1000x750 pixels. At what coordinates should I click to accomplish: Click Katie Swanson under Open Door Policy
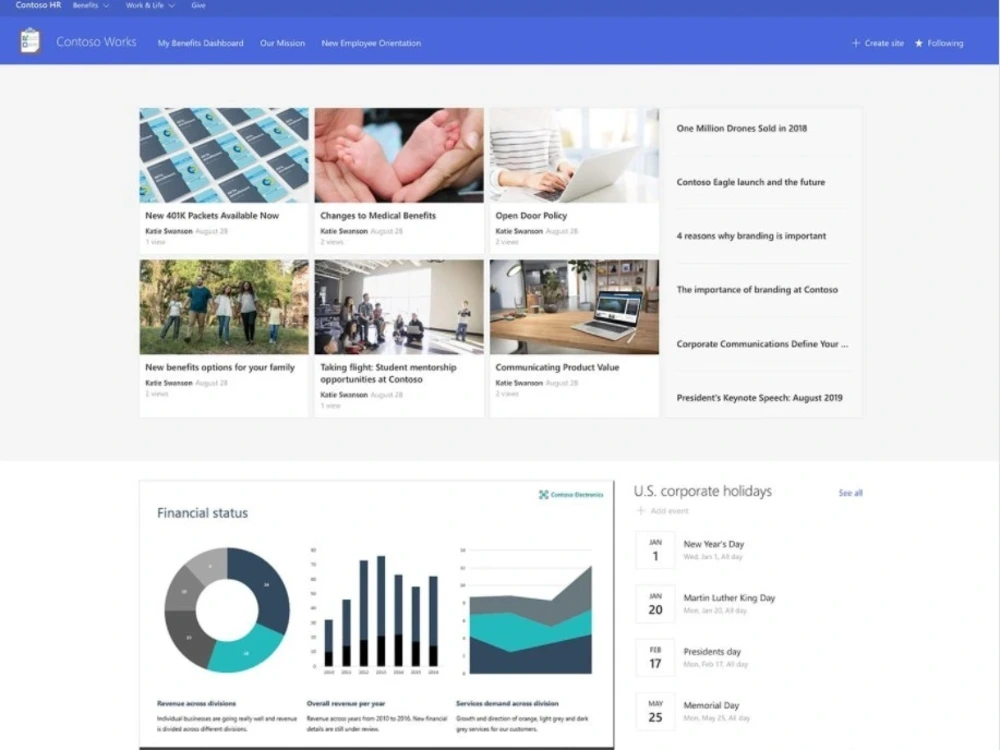(x=519, y=231)
